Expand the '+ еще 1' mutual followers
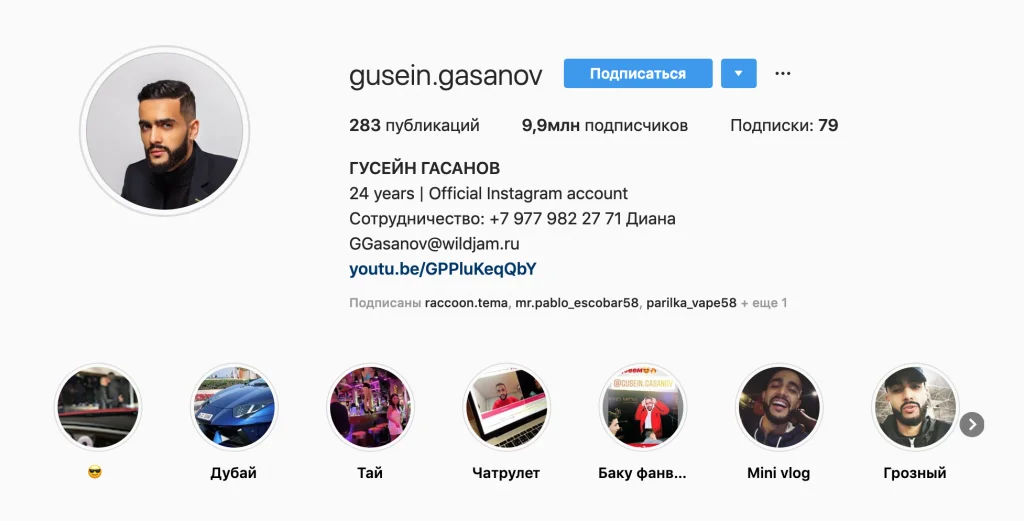Viewport: 1024px width, 521px height. 764,303
